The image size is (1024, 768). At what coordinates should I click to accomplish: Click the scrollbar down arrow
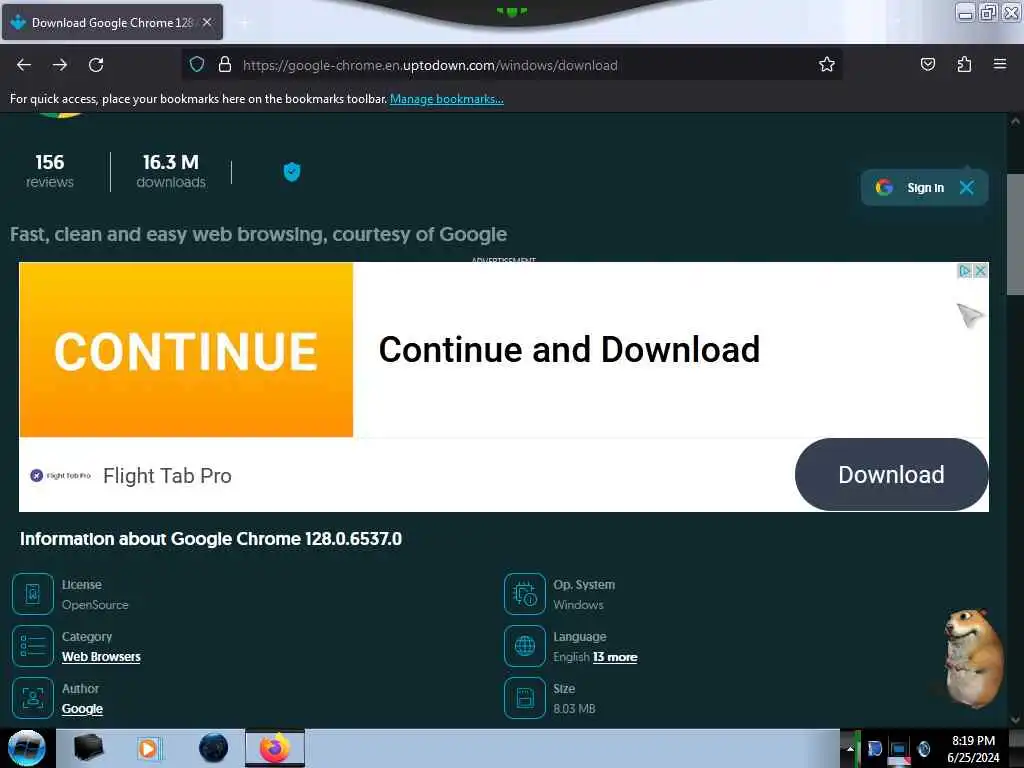(1015, 720)
